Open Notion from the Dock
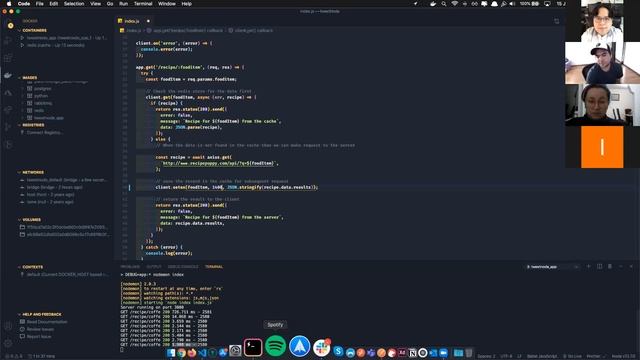 pos(412,353)
